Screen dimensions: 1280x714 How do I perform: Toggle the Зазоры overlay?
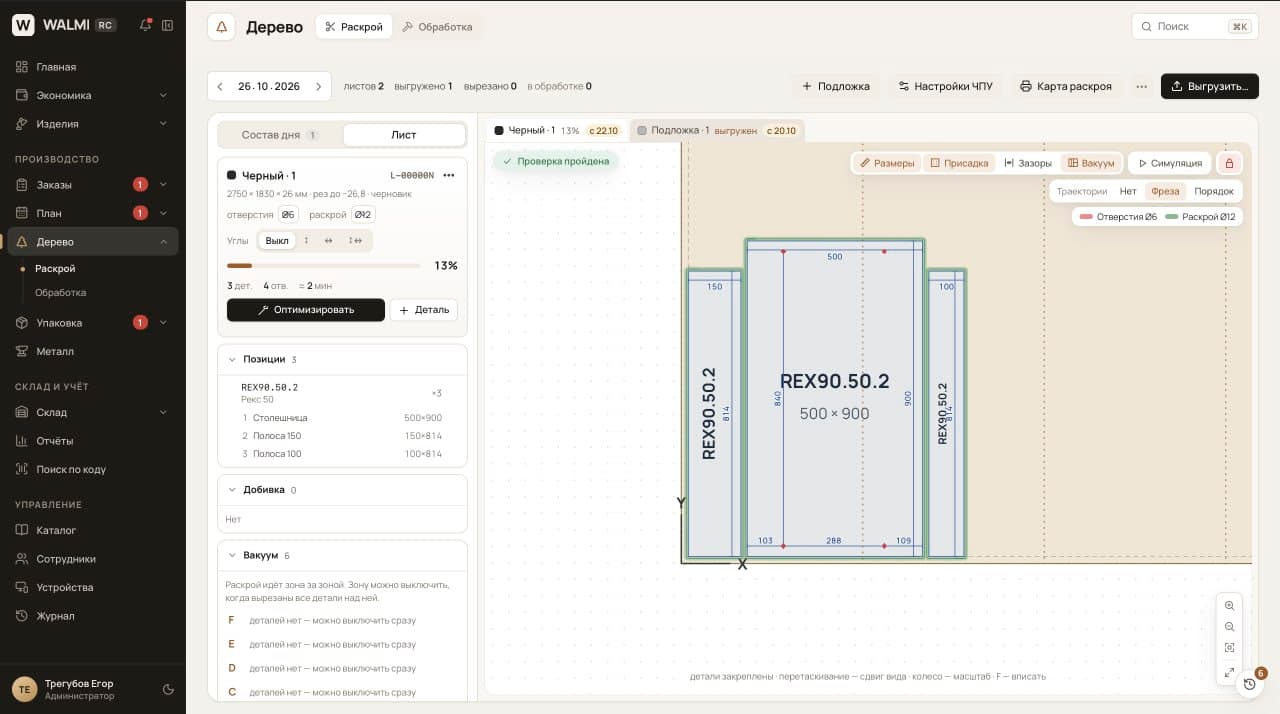(x=1028, y=163)
